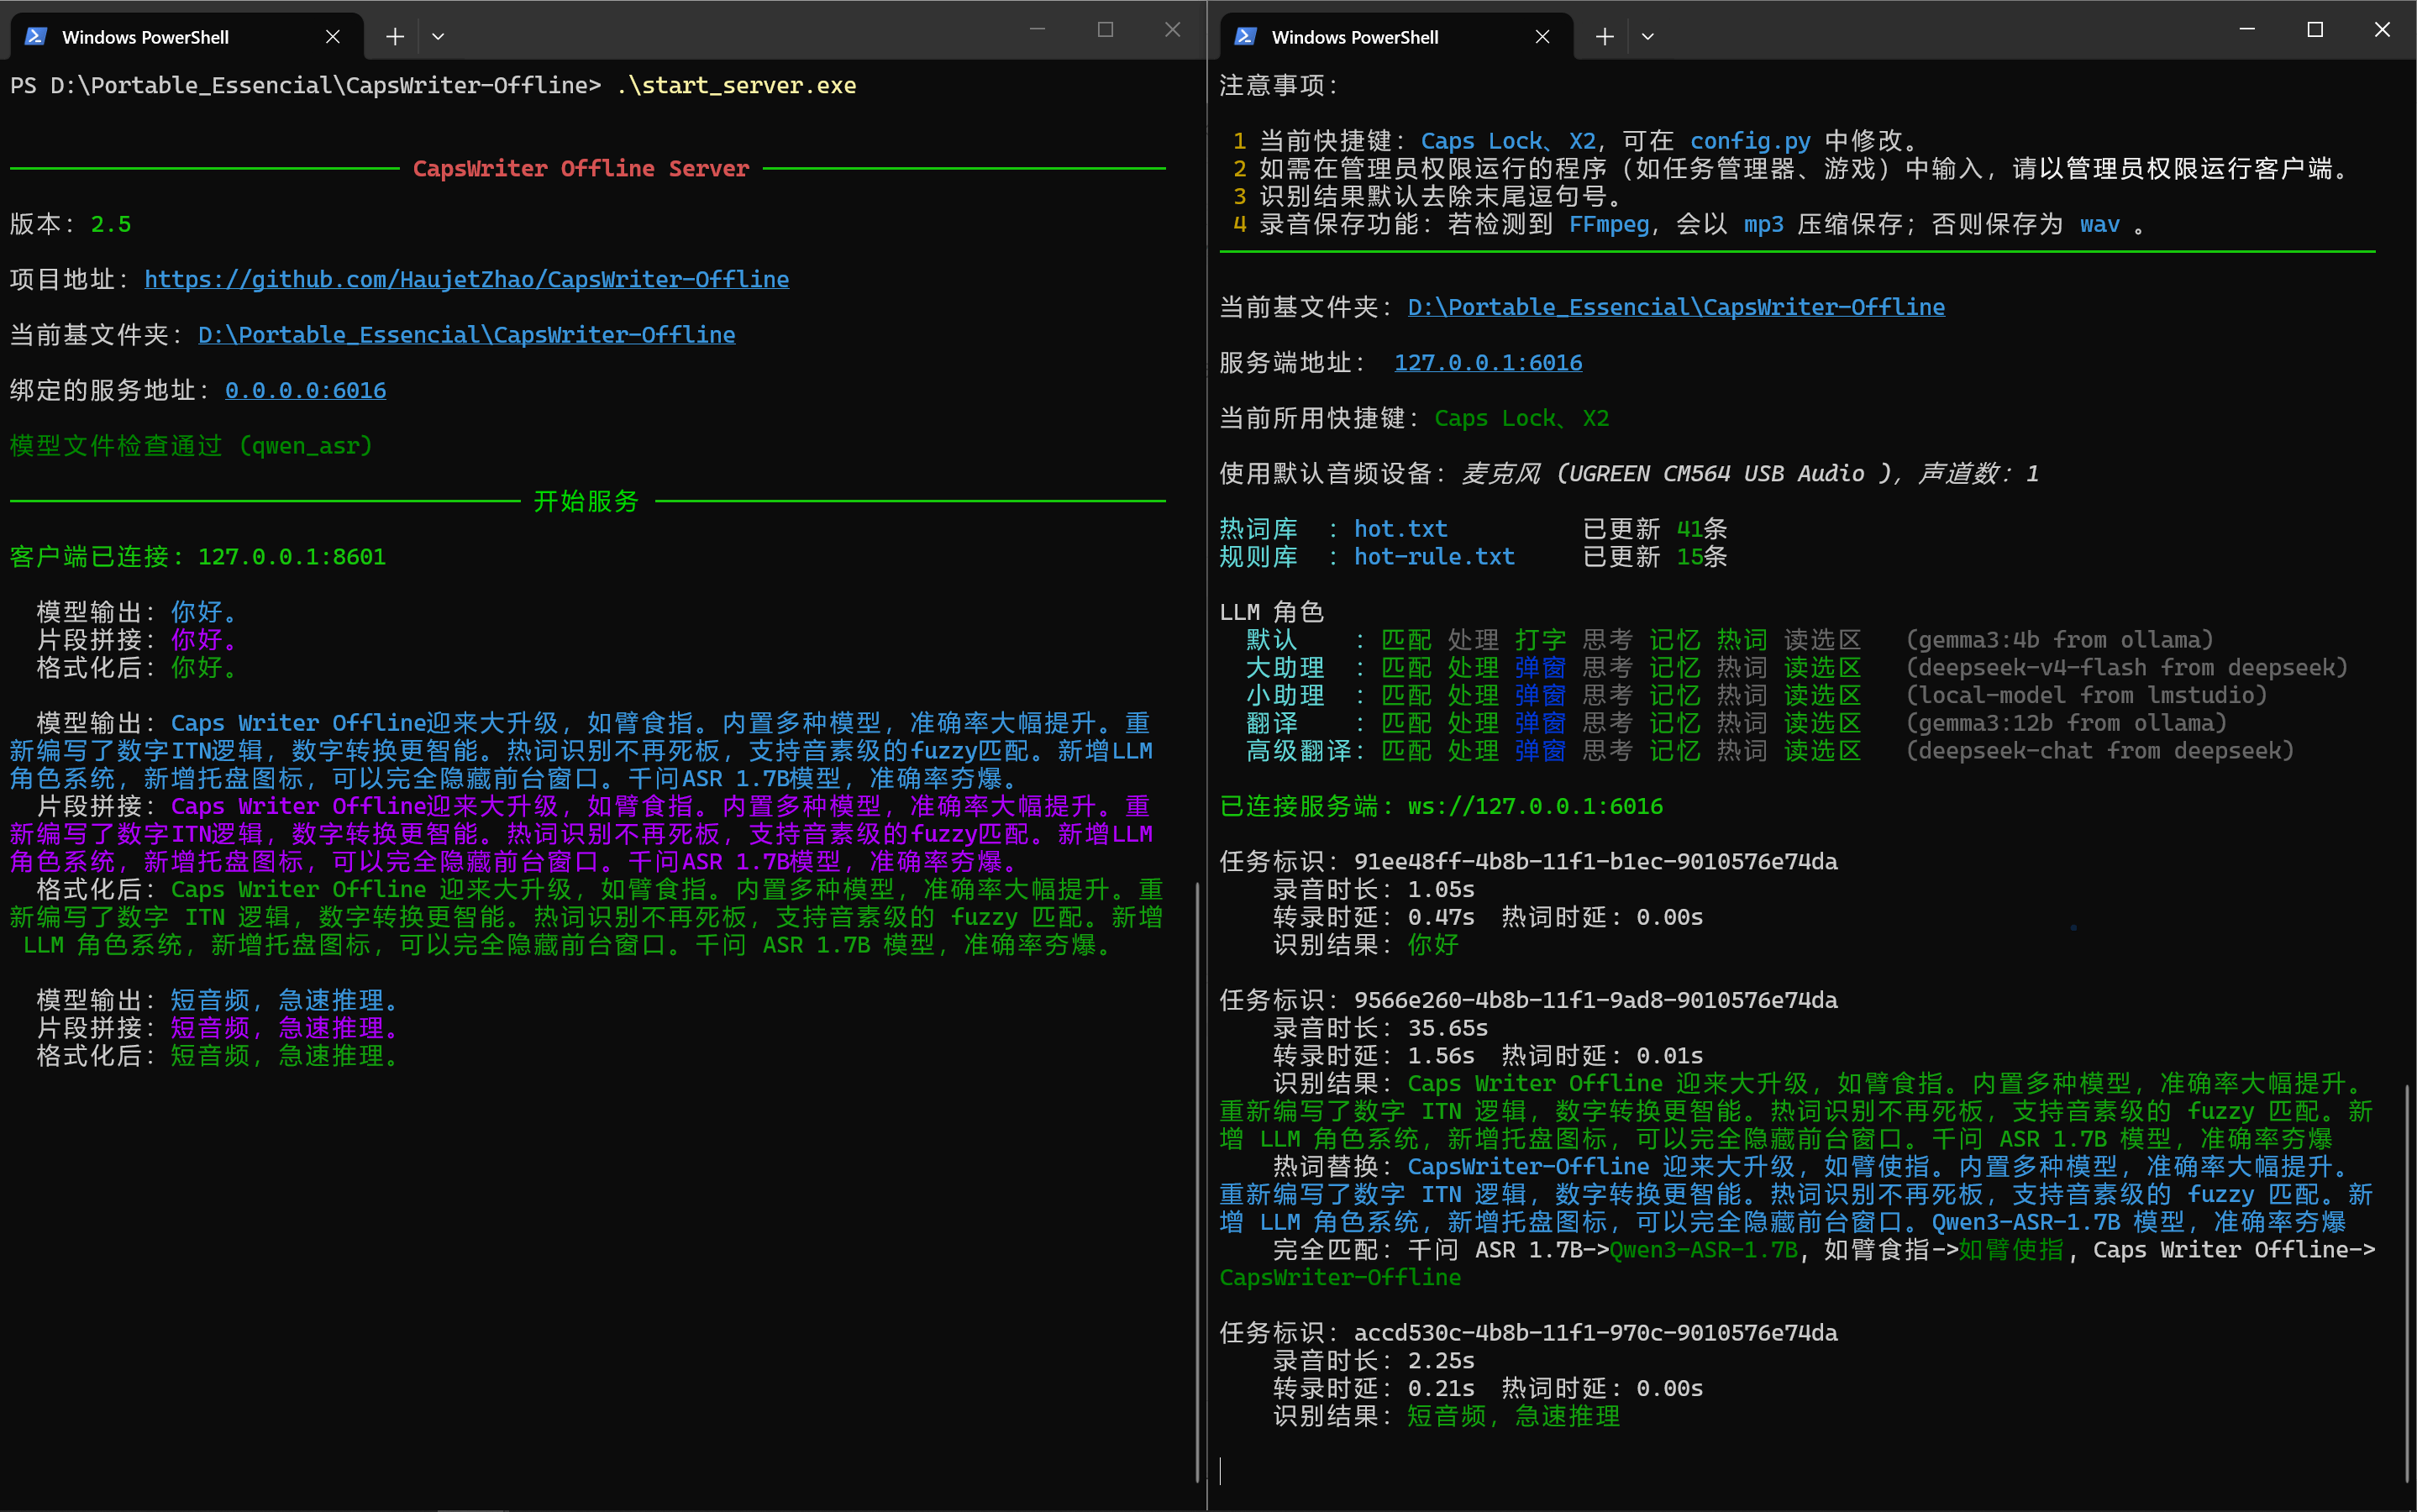The height and width of the screenshot is (1512, 2417).
Task: Maximize the left terminal window
Action: [x=1105, y=30]
